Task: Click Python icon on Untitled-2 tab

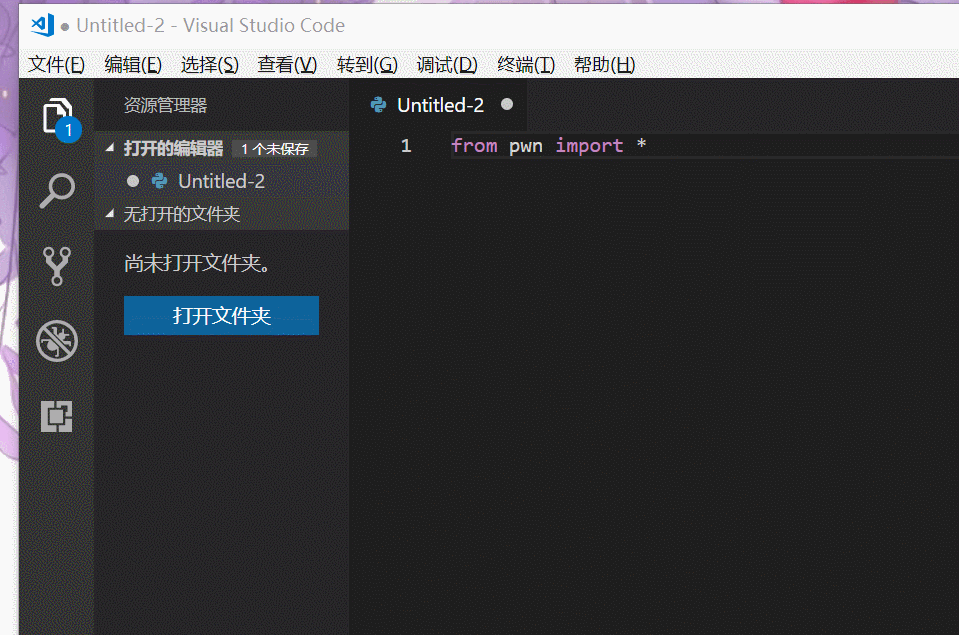Action: (378, 105)
